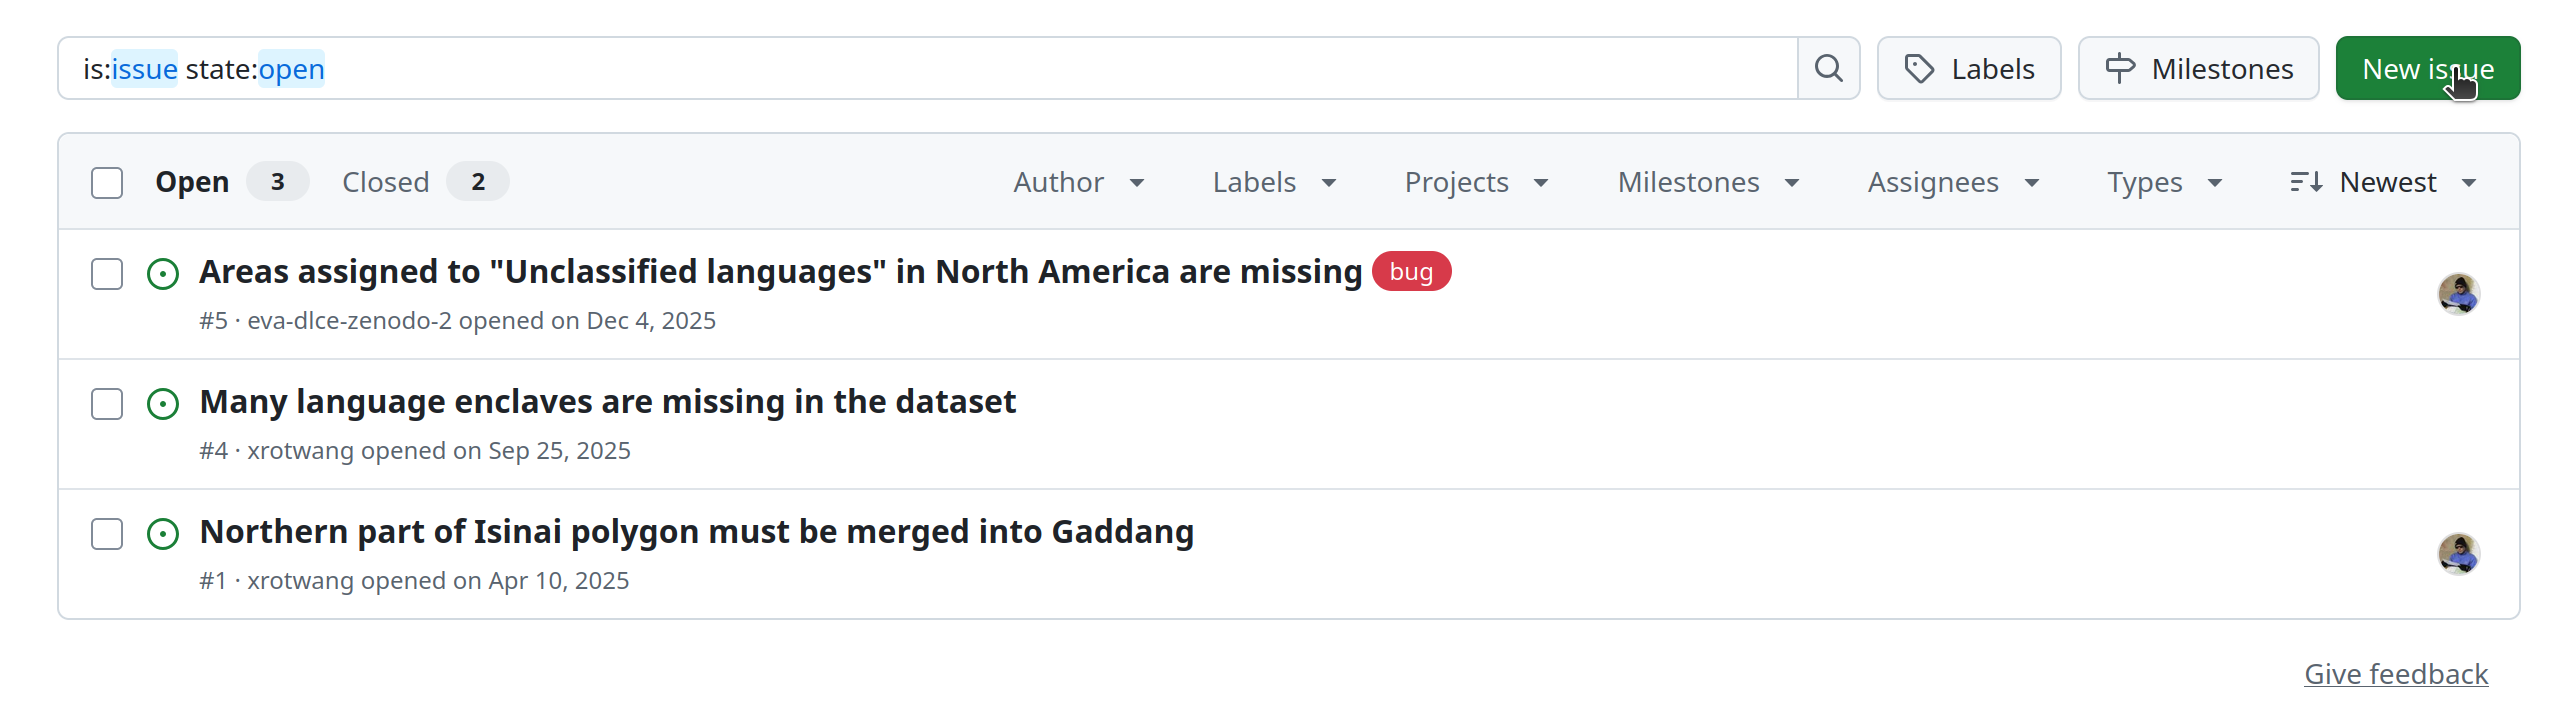The width and height of the screenshot is (2563, 712).
Task: Switch to the Closed issues tab
Action: 386,181
